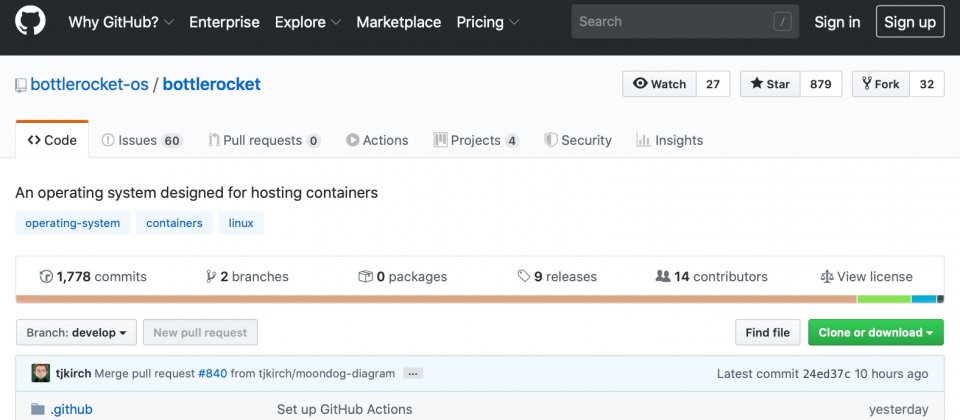Click tjkirch's avatar thumbnail
This screenshot has height=420, width=960.
[x=40, y=373]
